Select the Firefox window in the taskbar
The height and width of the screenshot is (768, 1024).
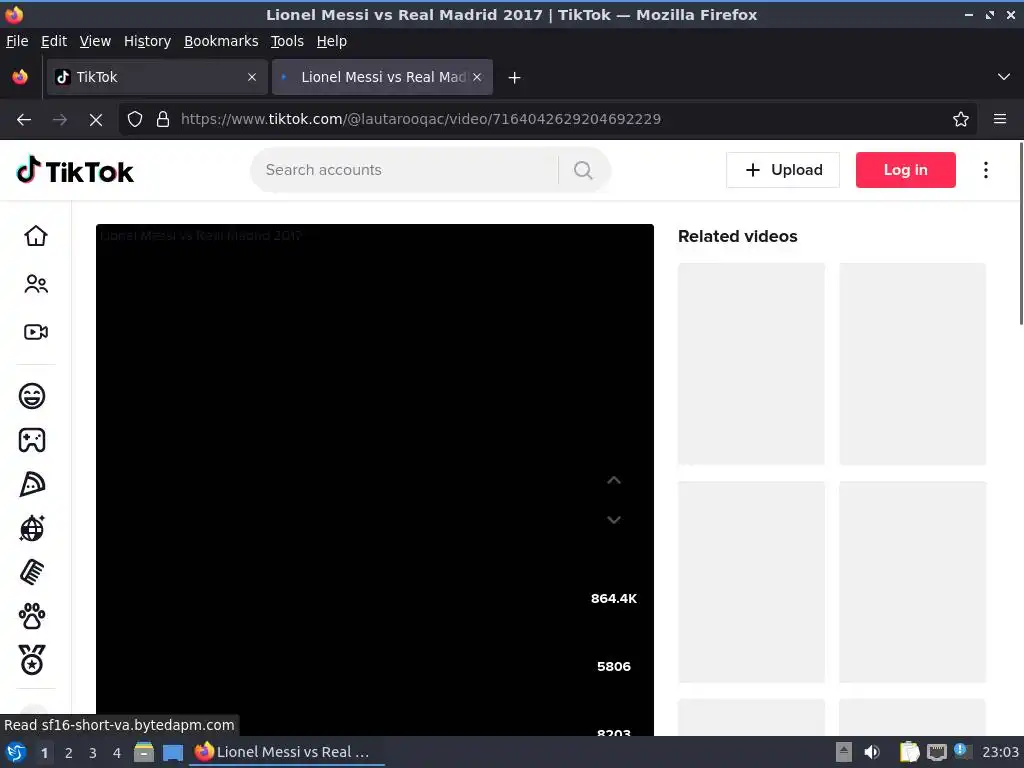click(287, 752)
